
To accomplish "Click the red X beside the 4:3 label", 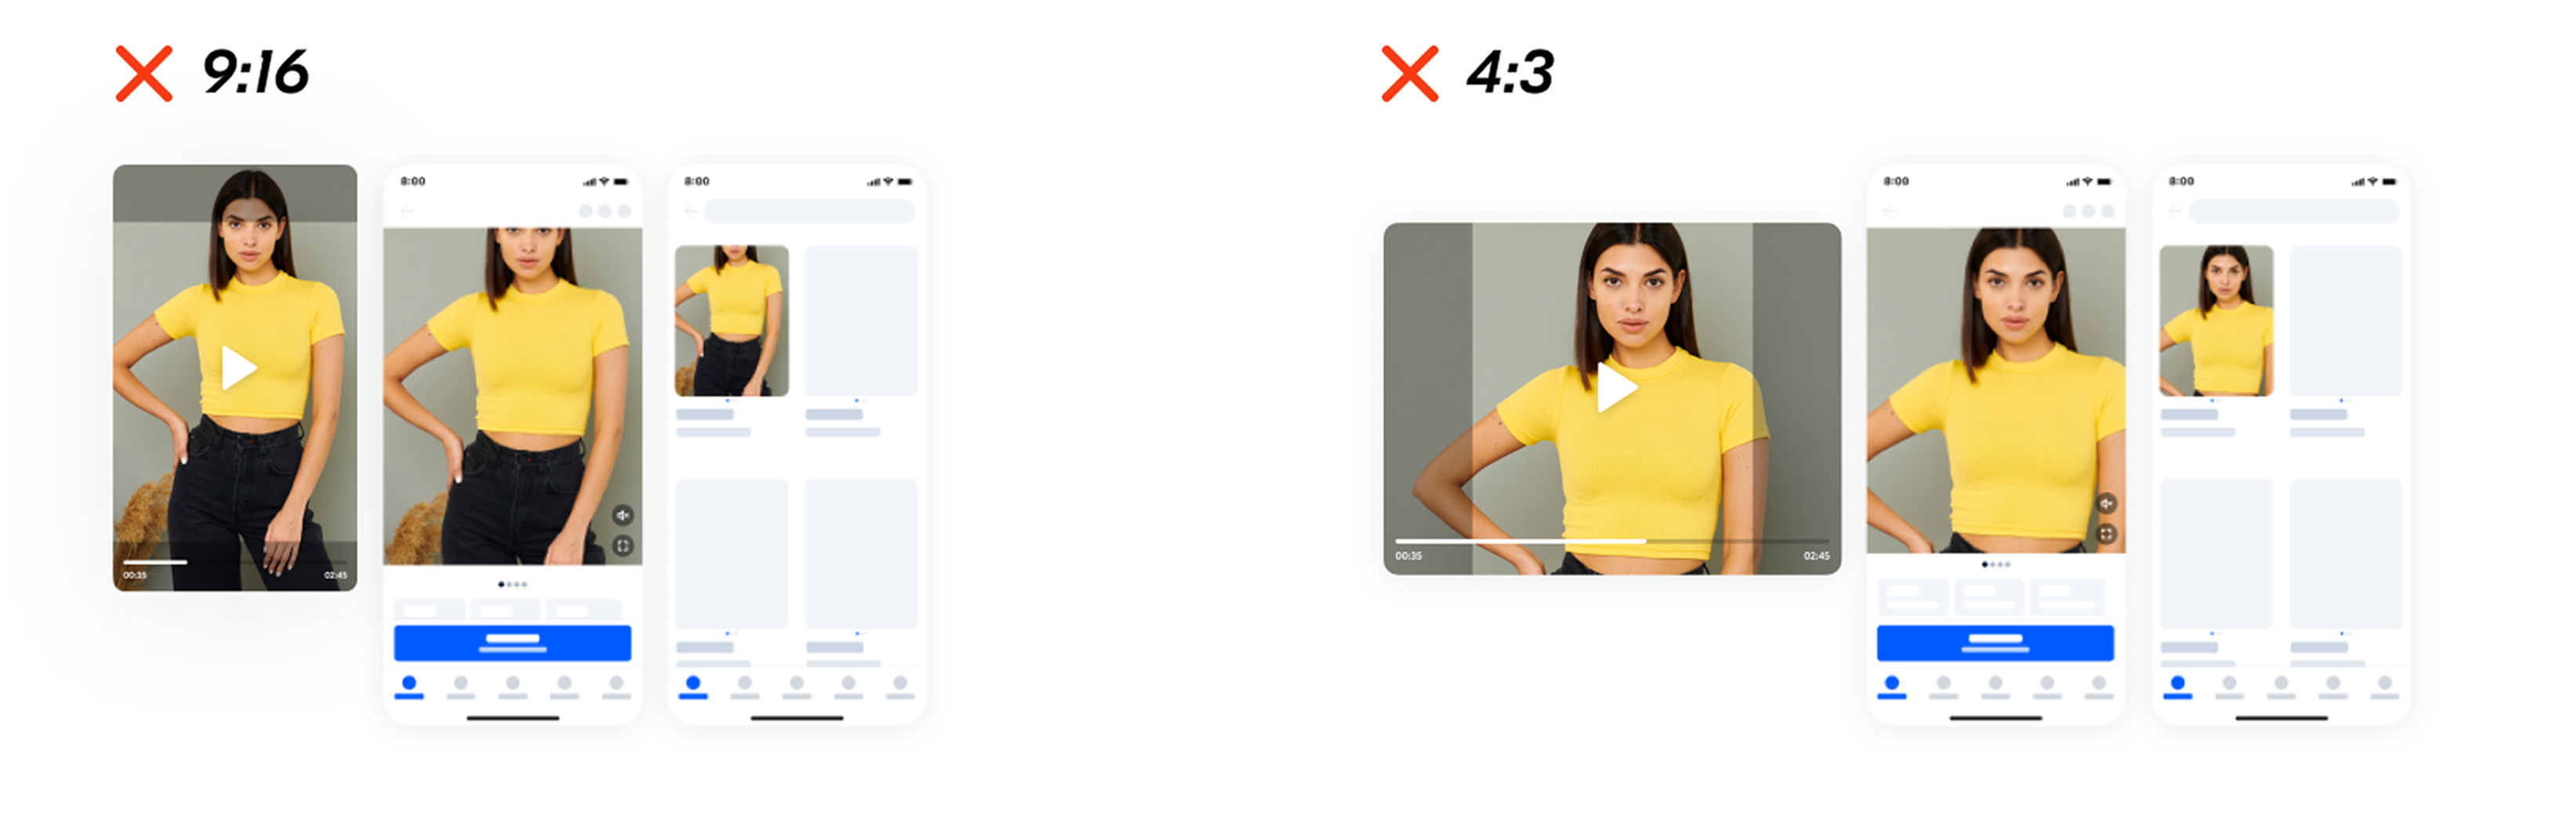I will tap(1410, 73).
